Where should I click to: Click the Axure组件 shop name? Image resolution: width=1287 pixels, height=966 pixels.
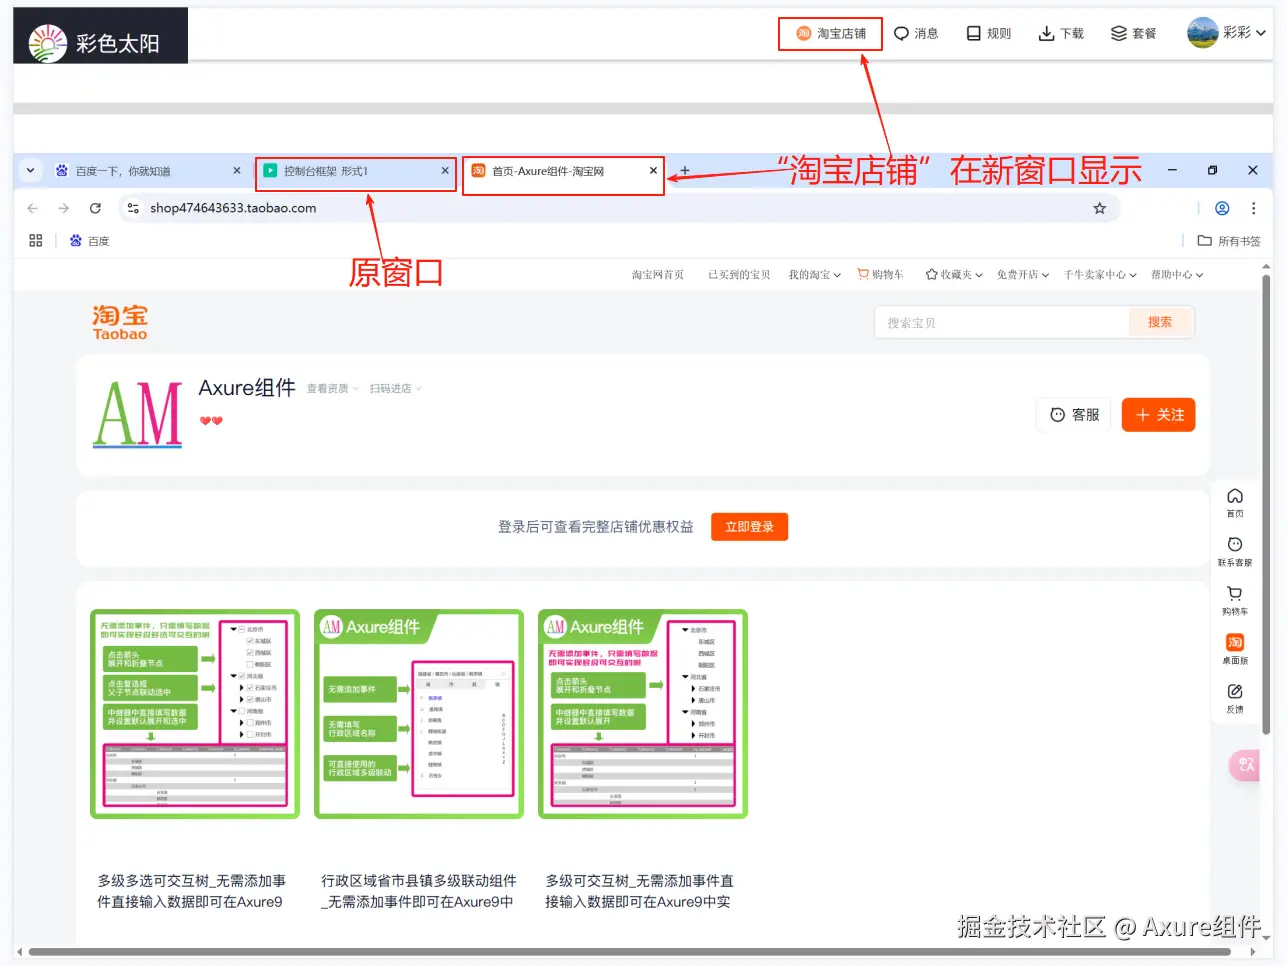247,388
